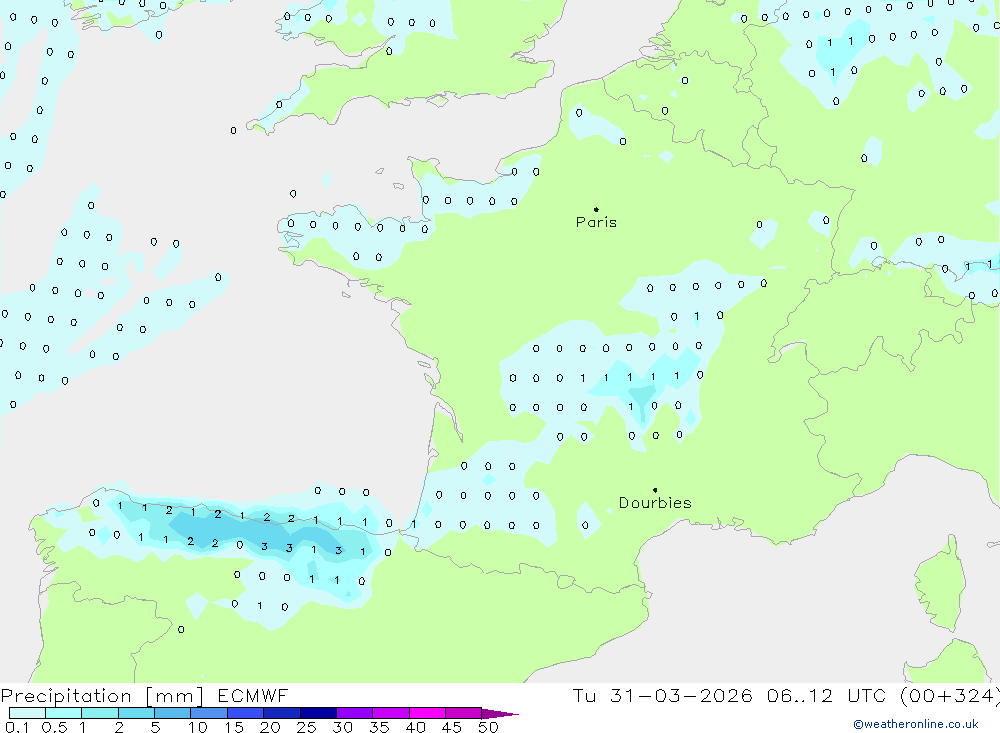Click the '40' legend scale label
This screenshot has height=733, width=1000.
(416, 727)
